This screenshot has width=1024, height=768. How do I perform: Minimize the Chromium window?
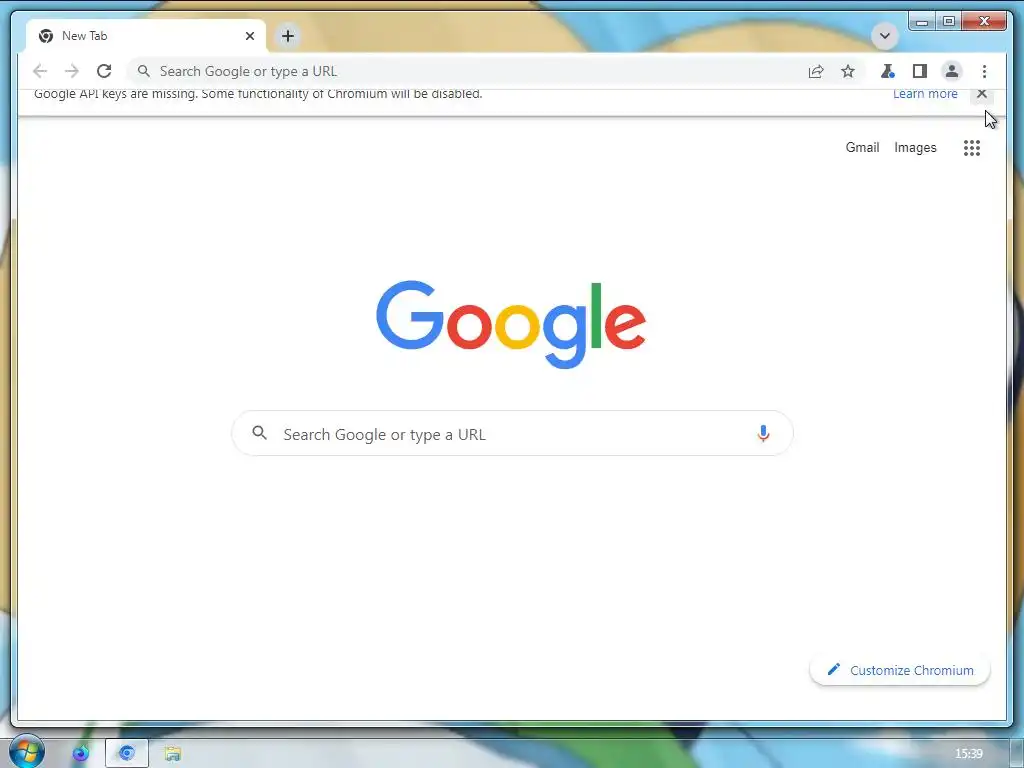pos(922,22)
